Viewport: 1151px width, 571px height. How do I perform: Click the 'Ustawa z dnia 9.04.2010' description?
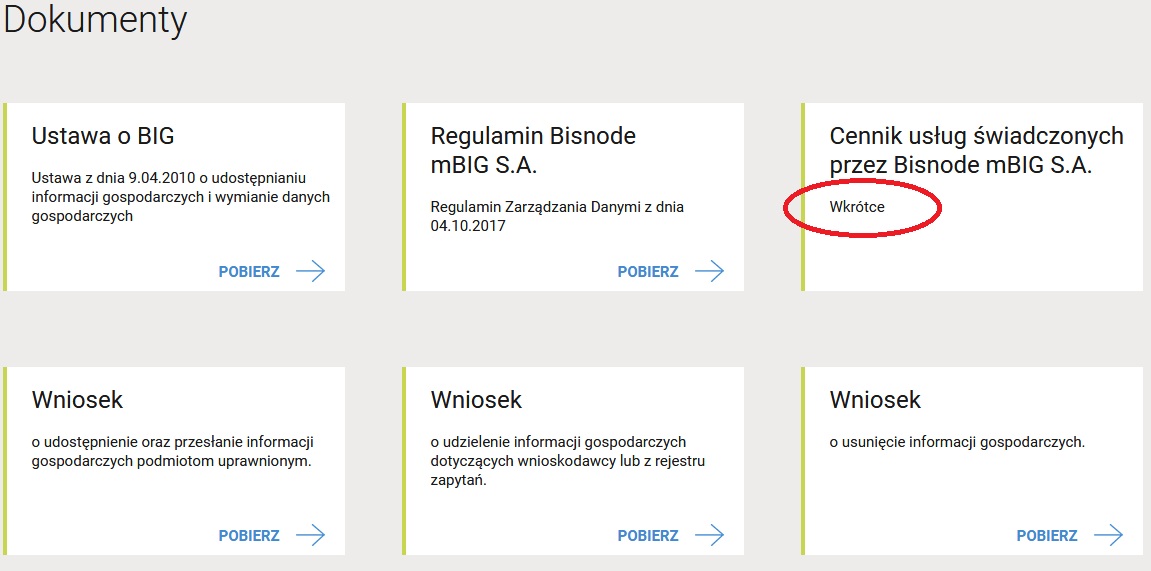(x=180, y=197)
